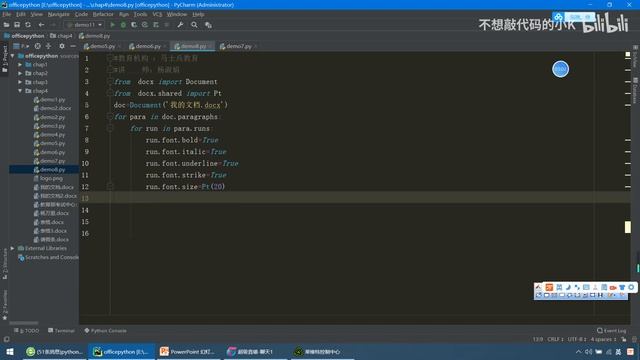Show hidden tray icons chevron
The image size is (640, 360).
(578, 351)
